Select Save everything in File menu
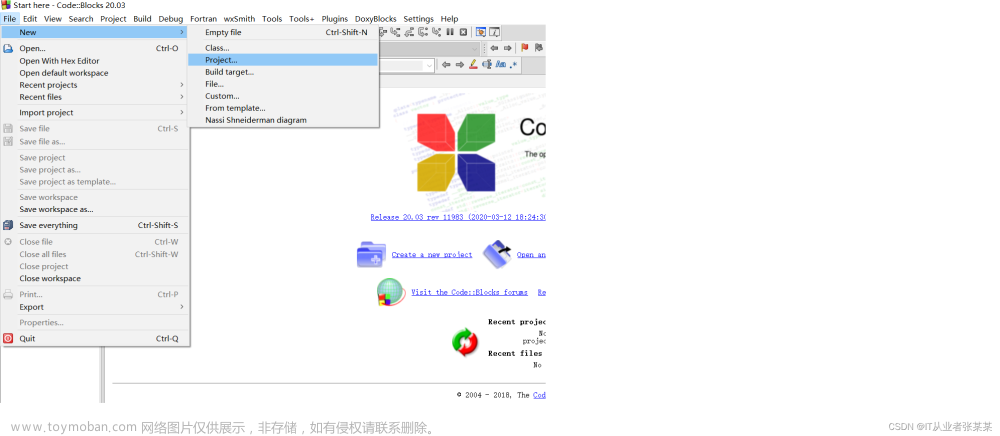The image size is (1000, 436). click(x=96, y=225)
